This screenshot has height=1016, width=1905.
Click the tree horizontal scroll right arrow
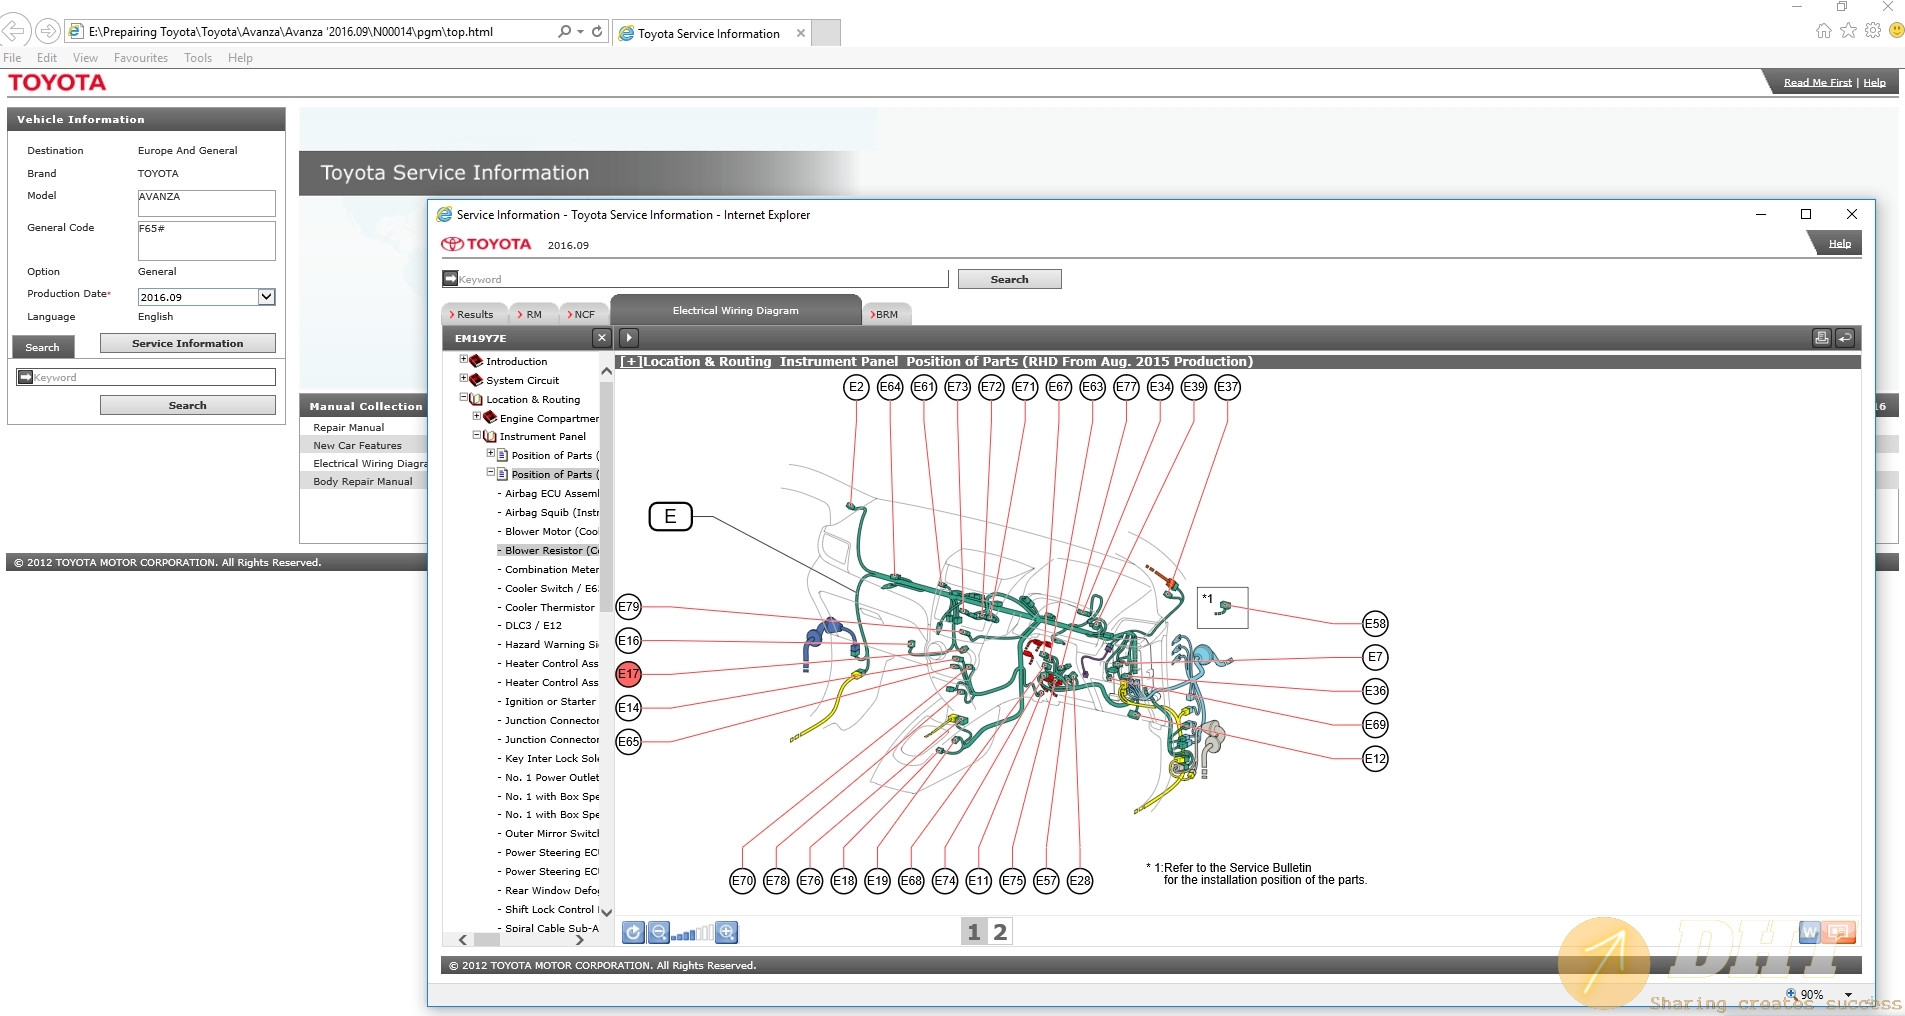click(579, 940)
